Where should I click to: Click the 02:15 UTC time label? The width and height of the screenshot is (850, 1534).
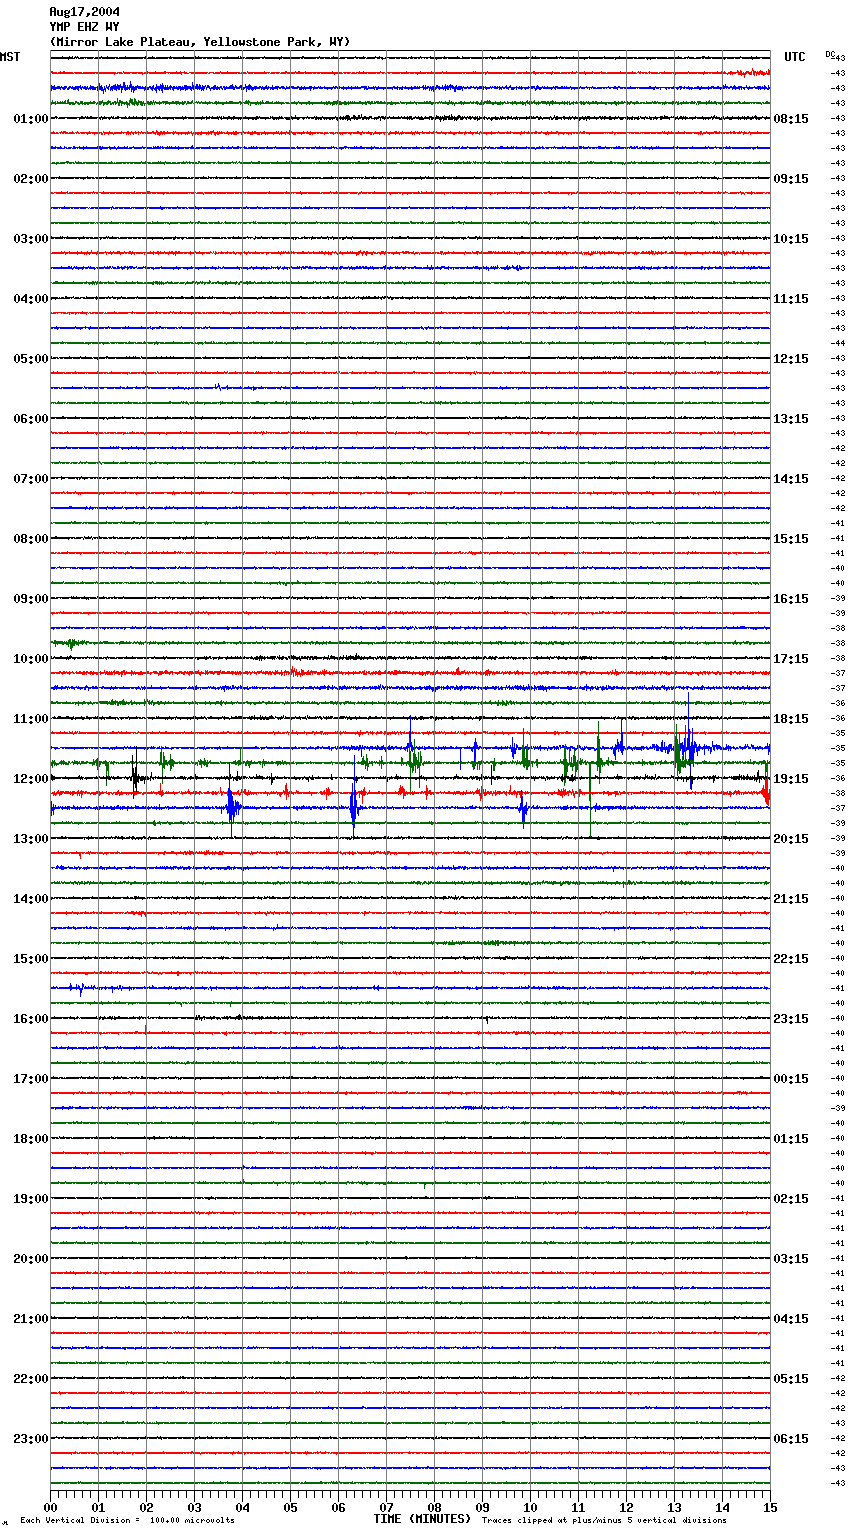coord(791,1199)
